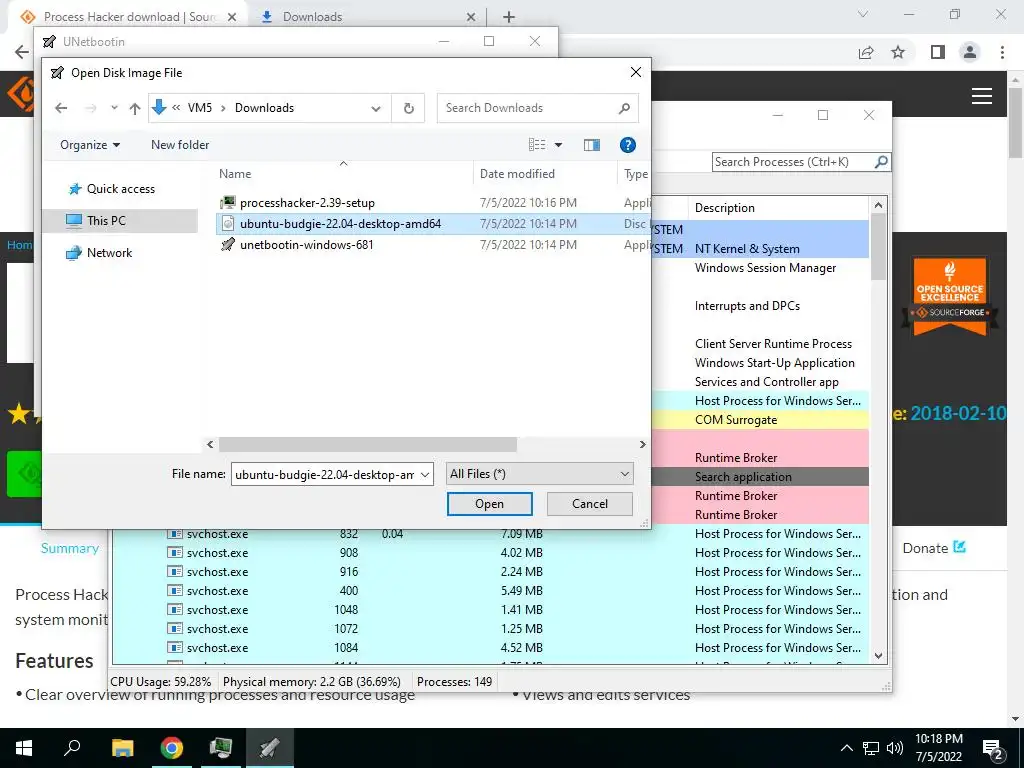Open taskbar search magnifier
This screenshot has height=768, width=1024.
coord(72,747)
